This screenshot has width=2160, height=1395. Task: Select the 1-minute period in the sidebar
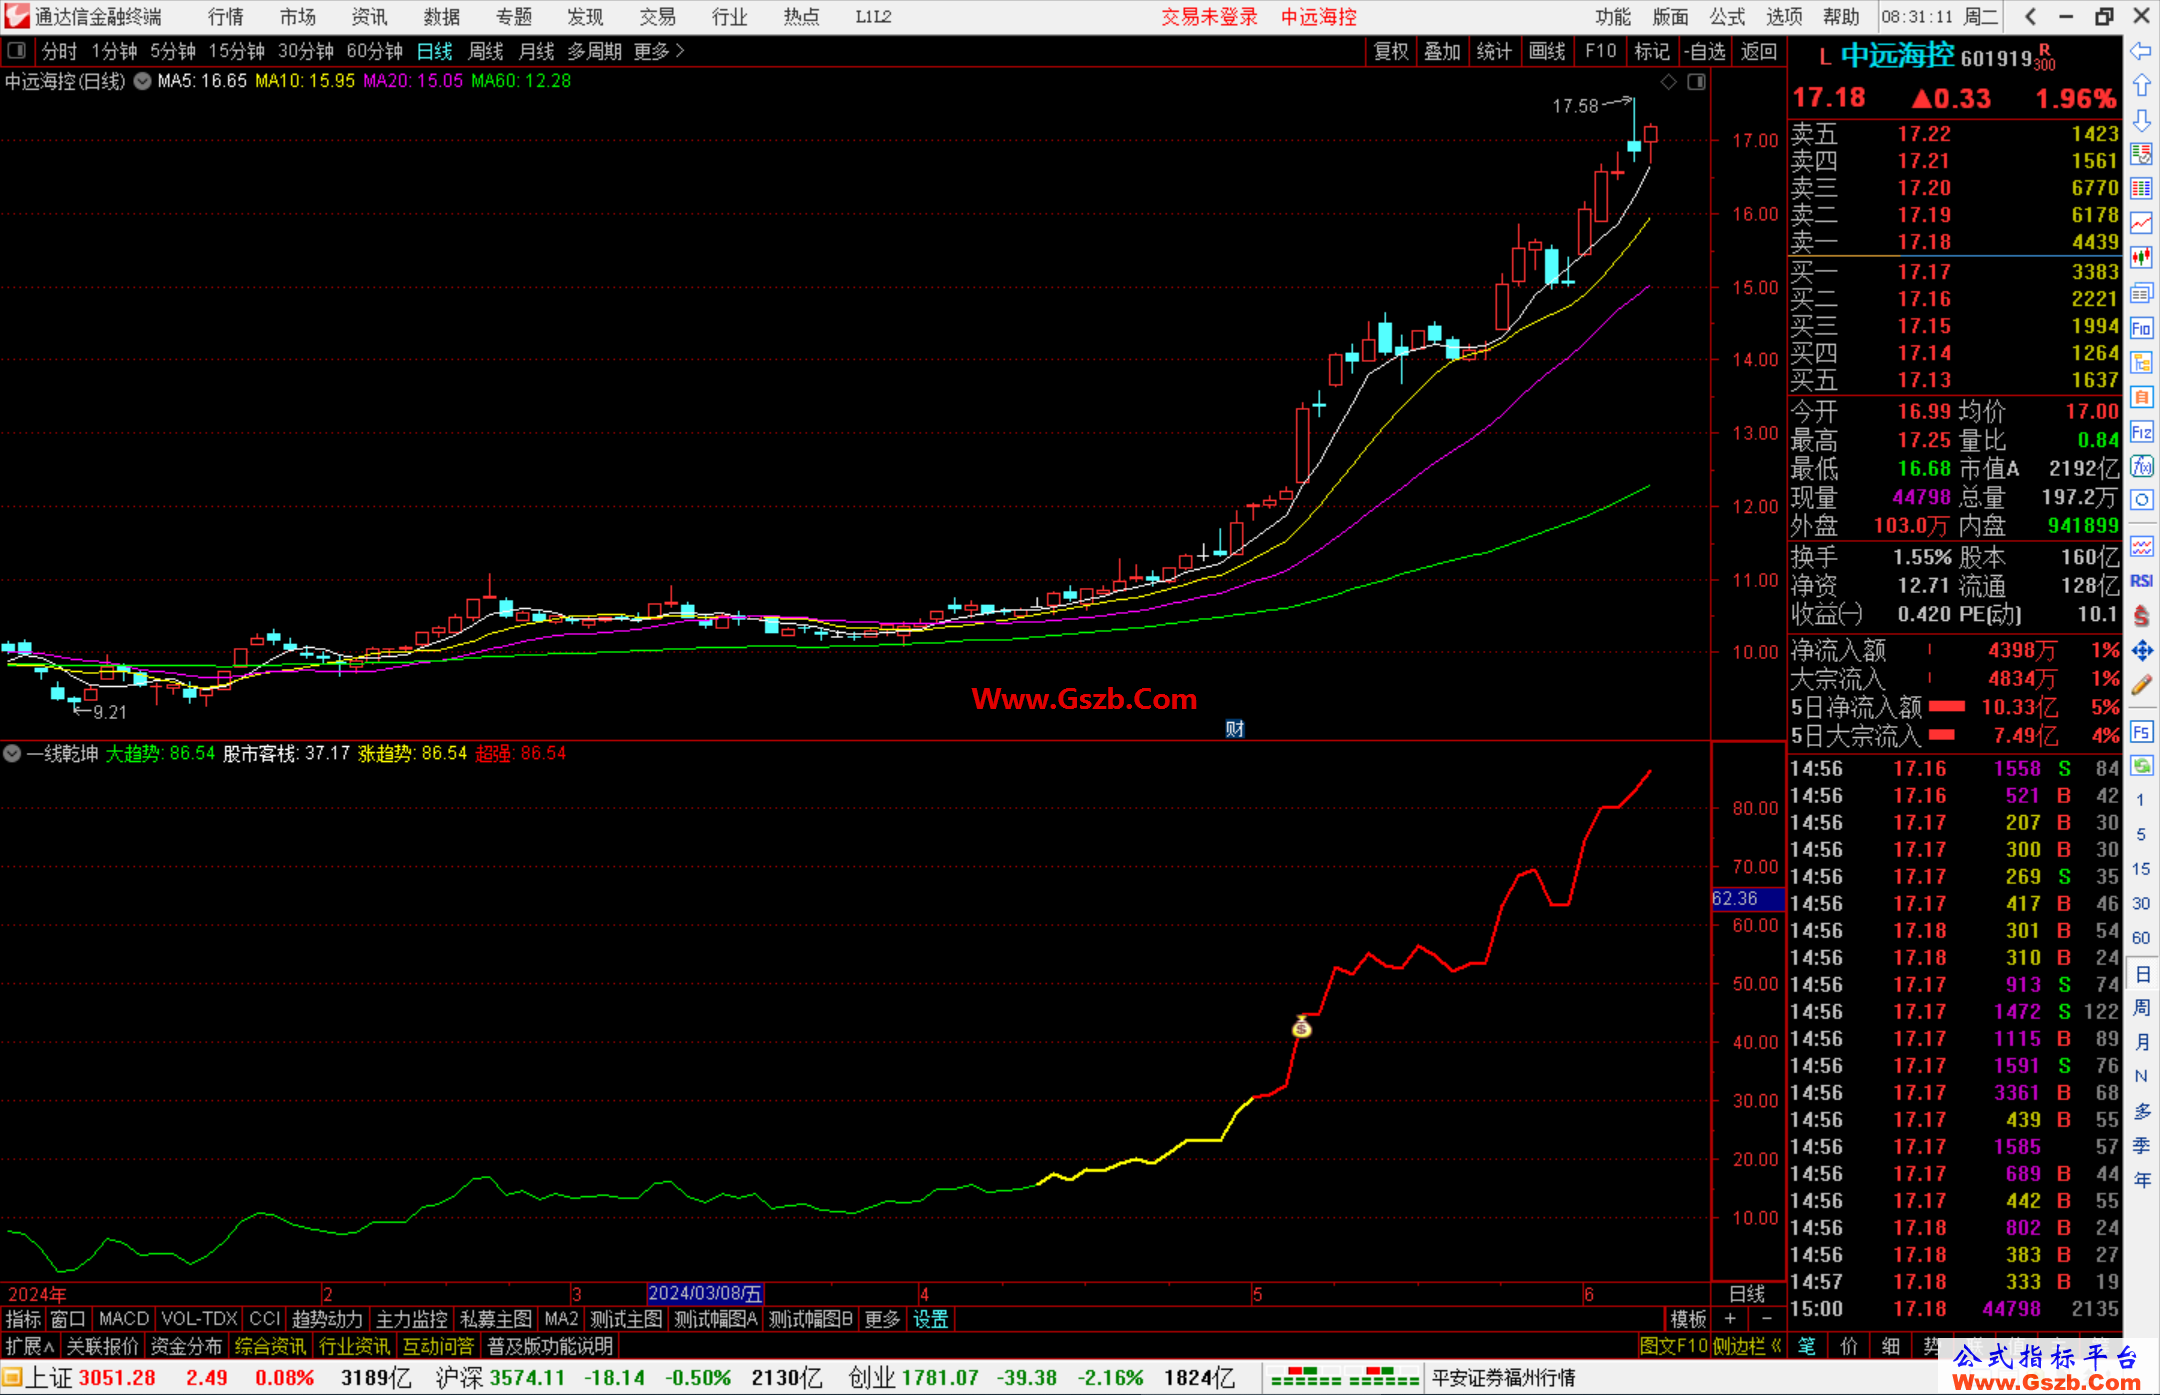[2140, 800]
